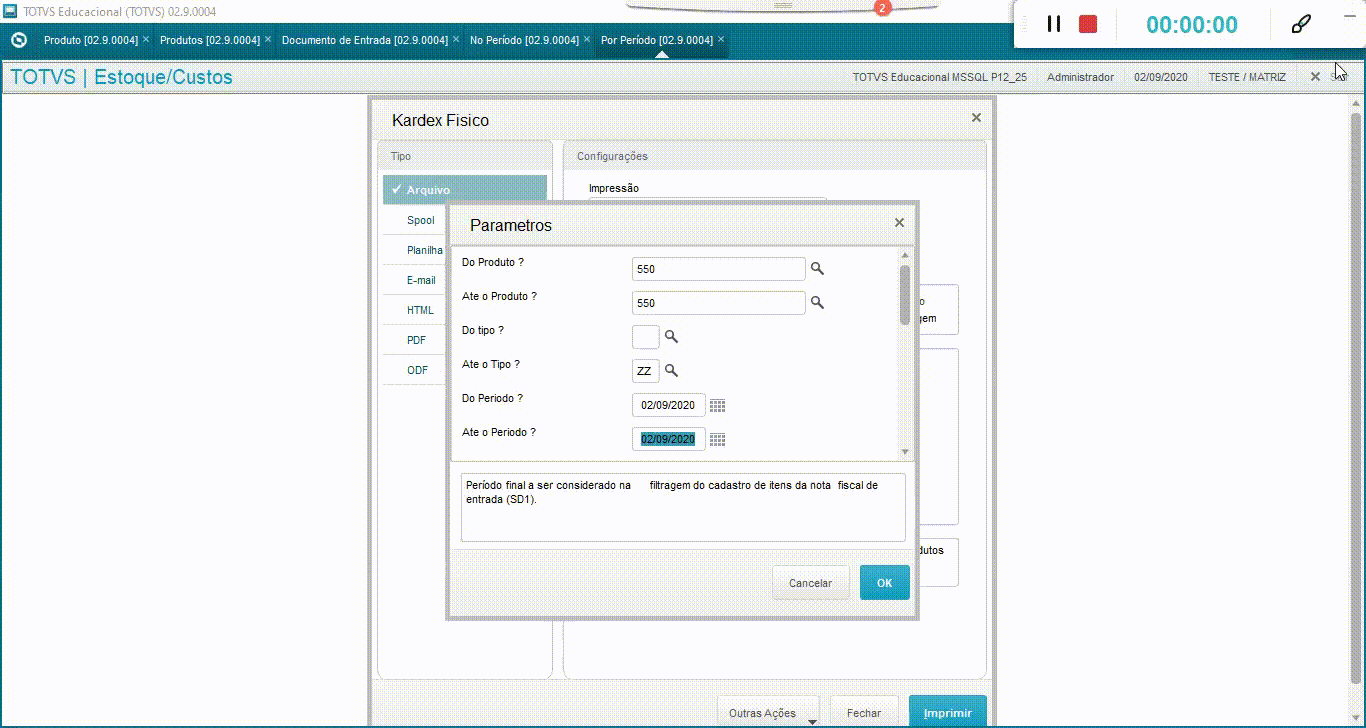Click the notification badge with 2

[882, 8]
